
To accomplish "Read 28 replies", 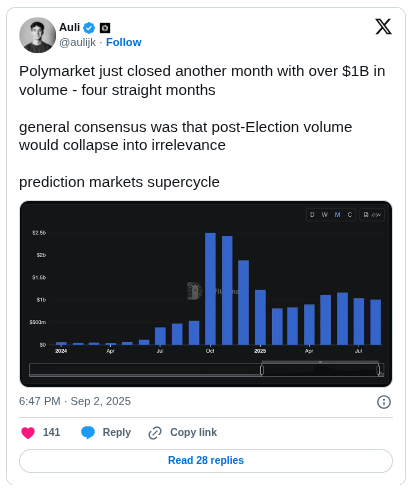I will 206,461.
